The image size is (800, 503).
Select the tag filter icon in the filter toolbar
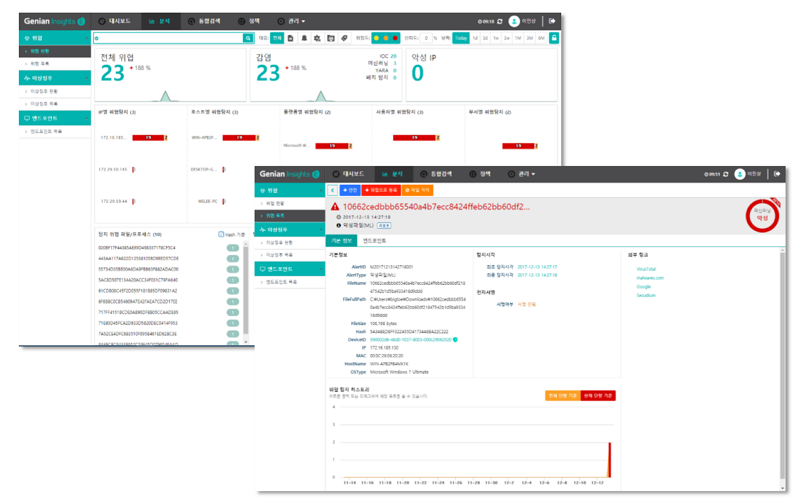click(344, 38)
